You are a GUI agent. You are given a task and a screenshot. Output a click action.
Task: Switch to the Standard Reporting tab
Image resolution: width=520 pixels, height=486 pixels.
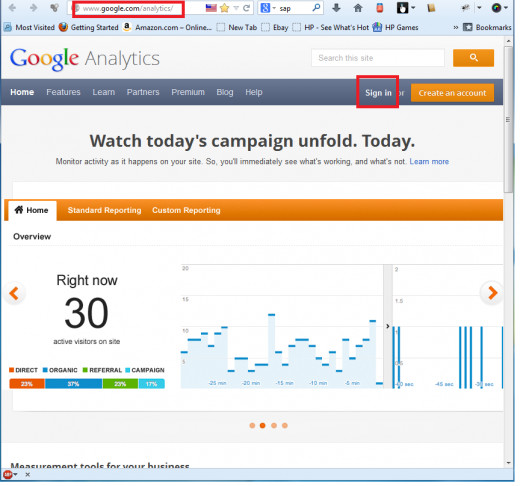pos(104,210)
